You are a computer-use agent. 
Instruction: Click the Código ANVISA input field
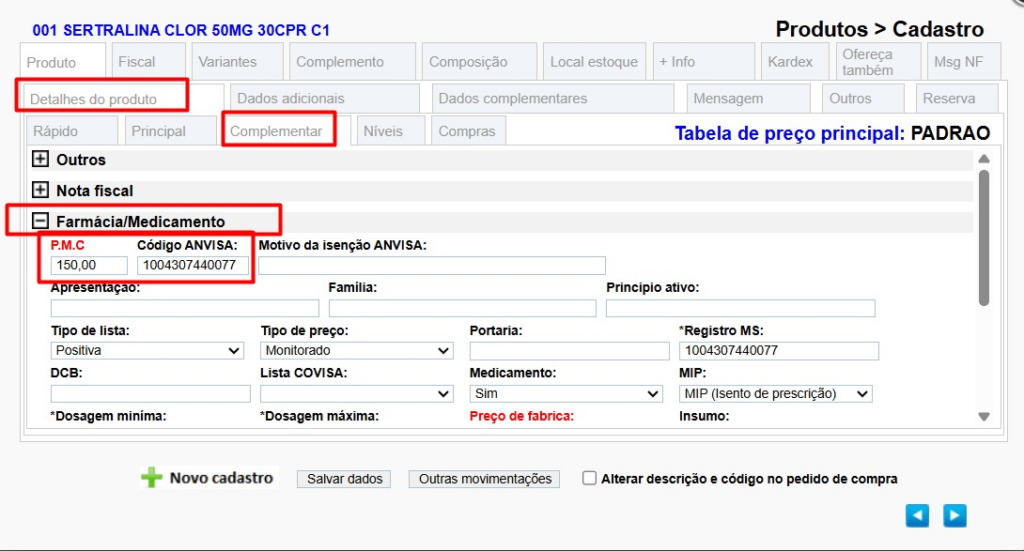(x=193, y=265)
